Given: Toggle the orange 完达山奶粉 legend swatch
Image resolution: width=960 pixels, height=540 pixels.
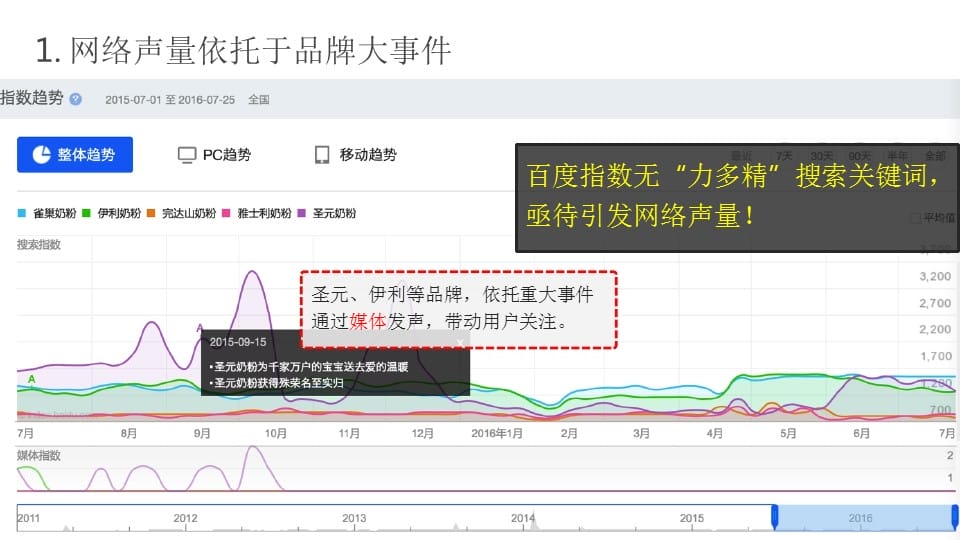Looking at the screenshot, I should point(151,213).
